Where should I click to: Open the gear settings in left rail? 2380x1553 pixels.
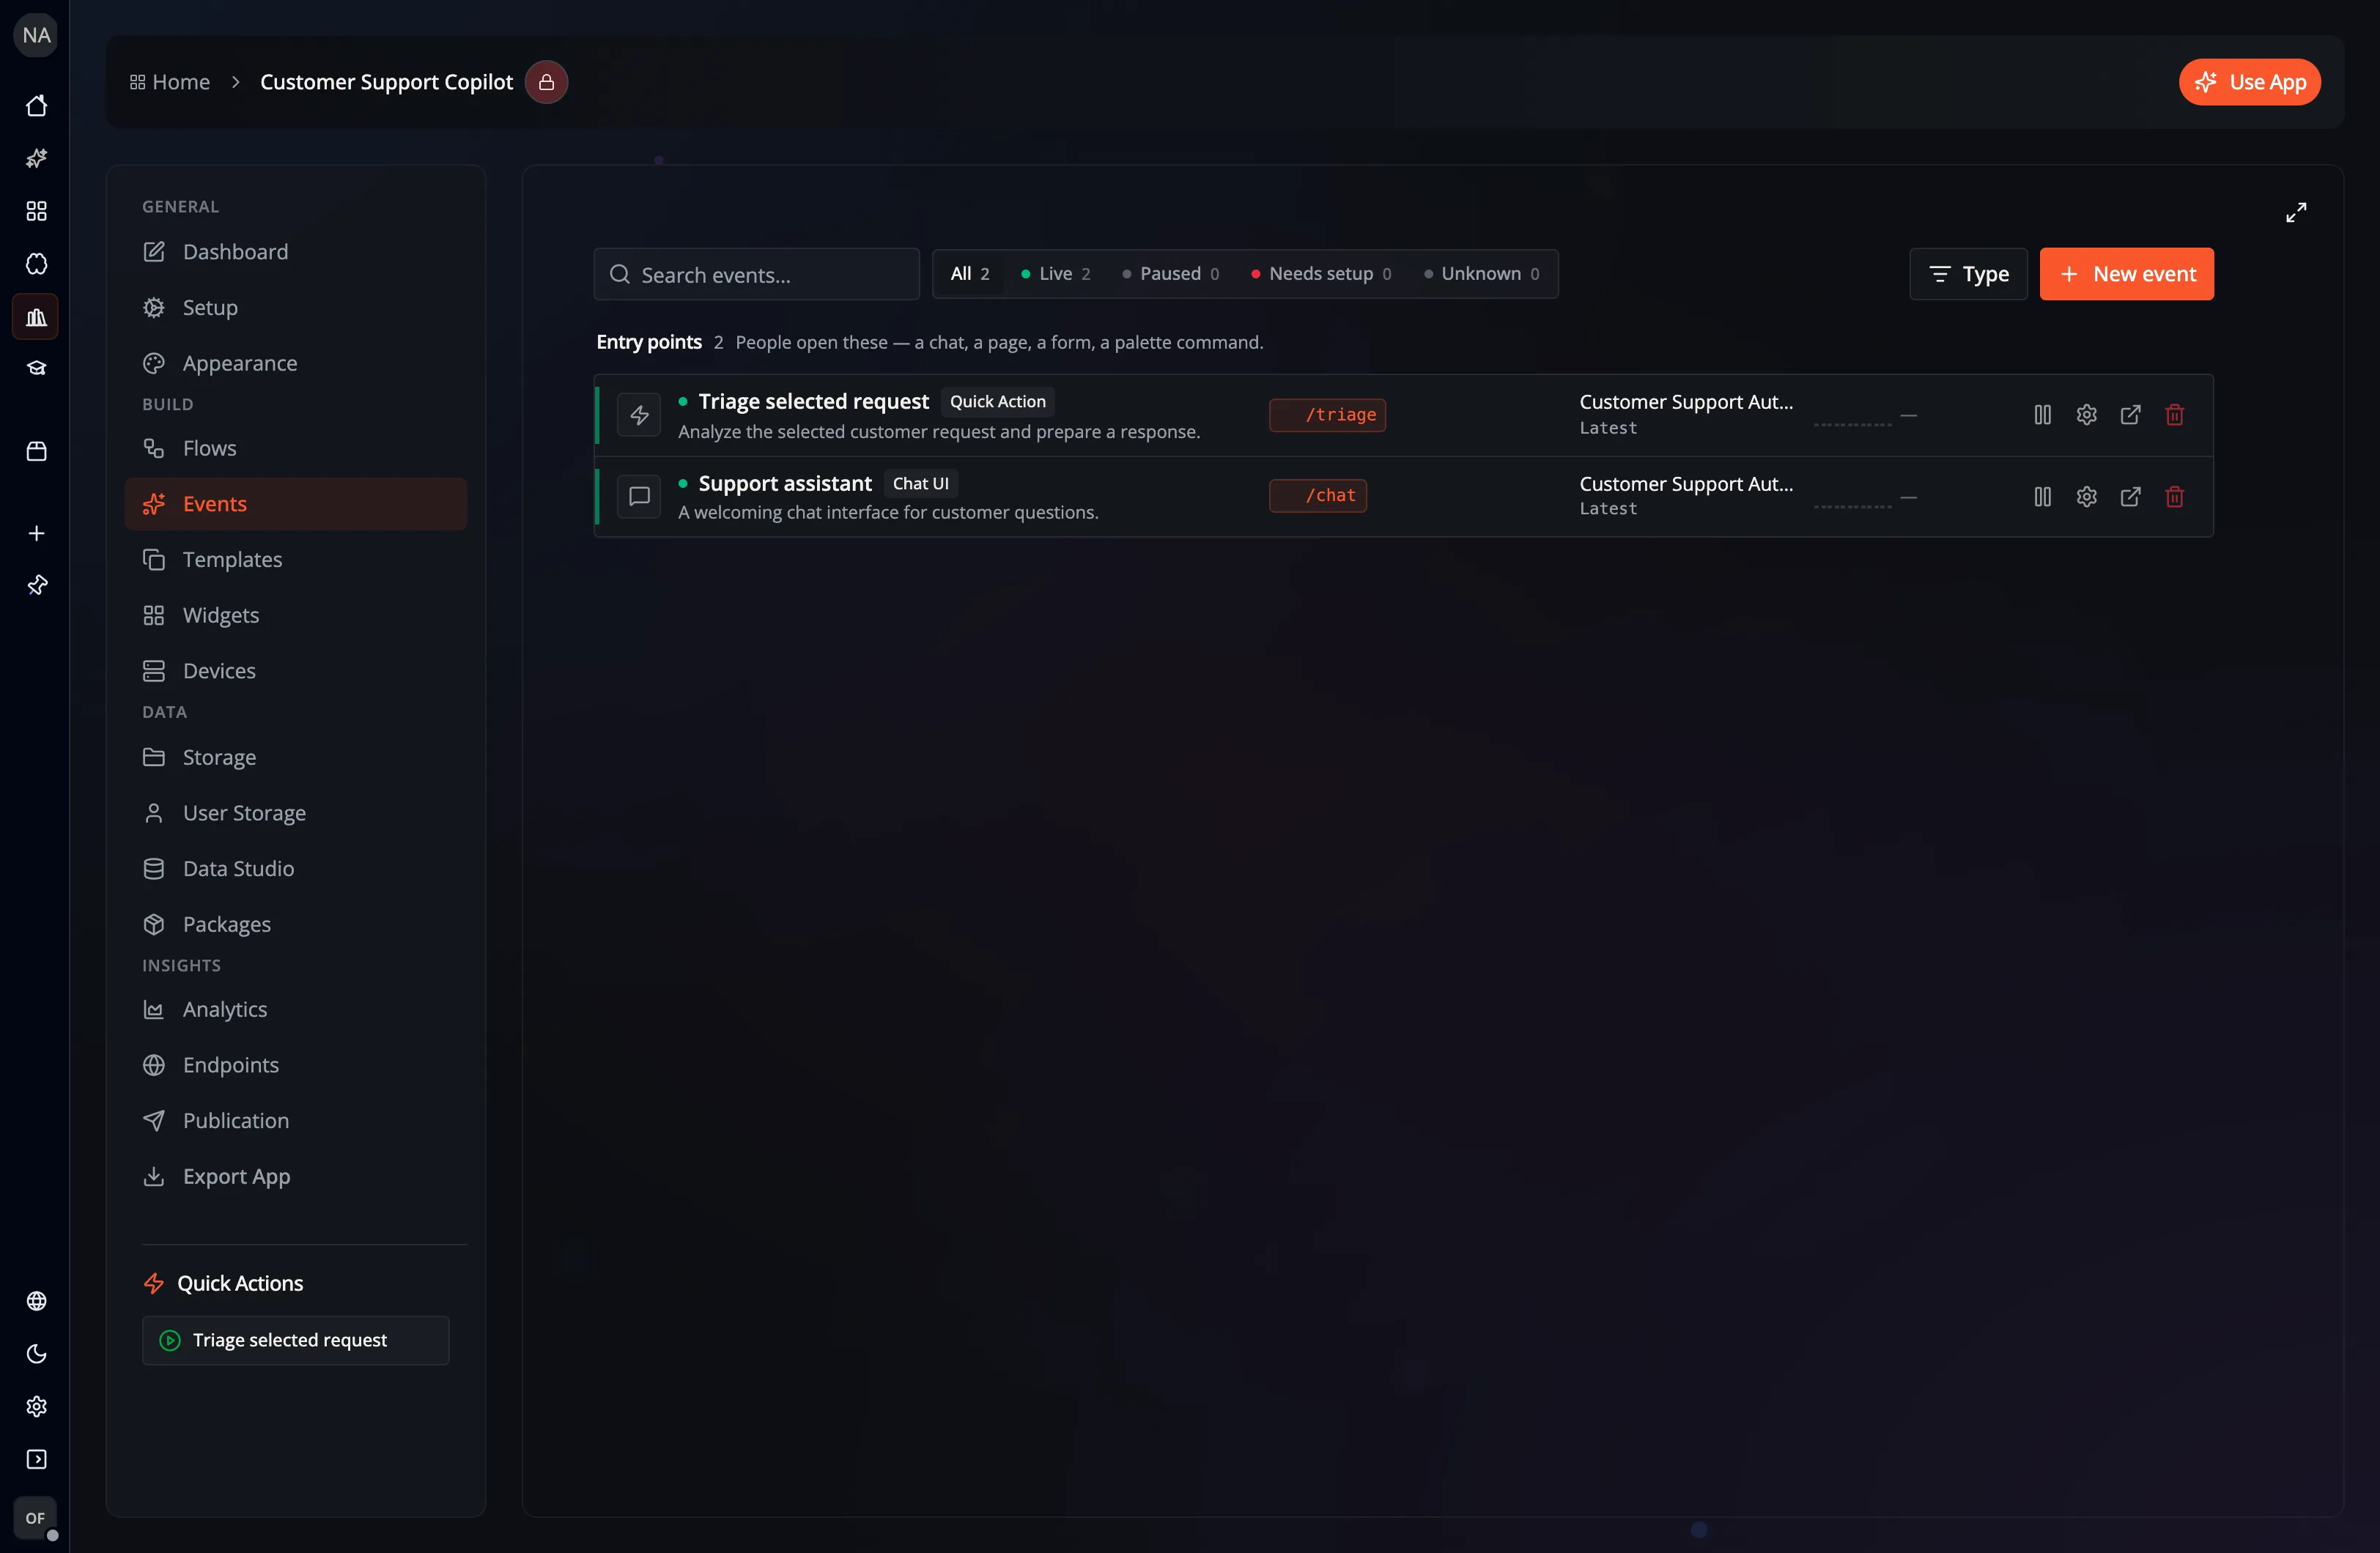(37, 1406)
